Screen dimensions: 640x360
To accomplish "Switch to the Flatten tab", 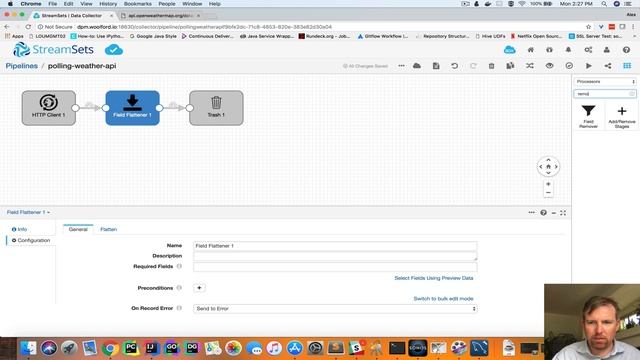I will pos(109,229).
